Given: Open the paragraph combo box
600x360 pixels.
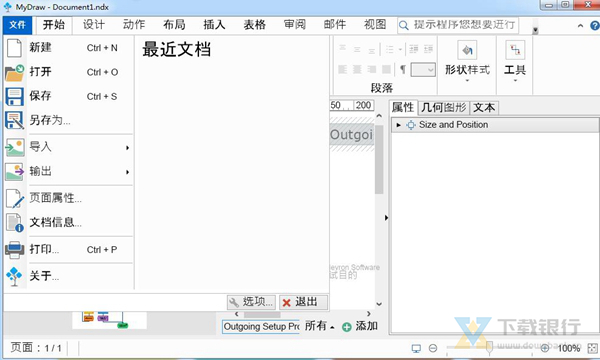Looking at the screenshot, I should pyautogui.click(x=423, y=70).
